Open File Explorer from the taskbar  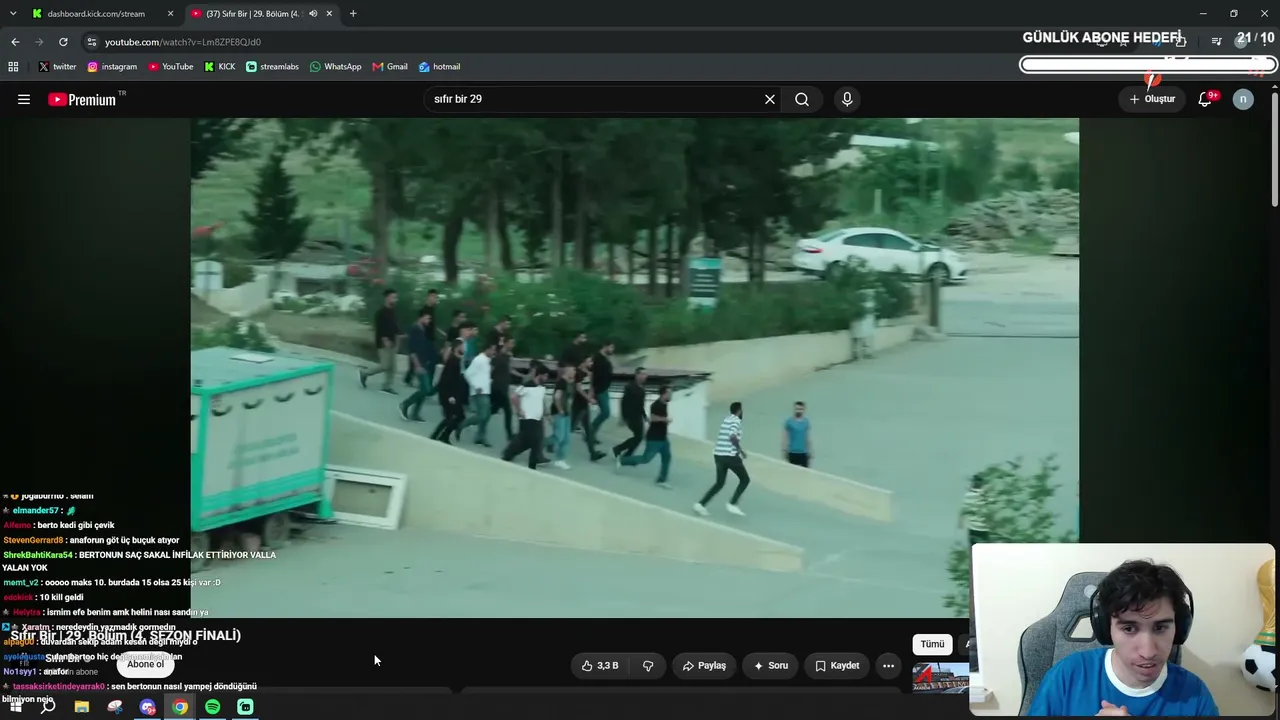tap(82, 707)
